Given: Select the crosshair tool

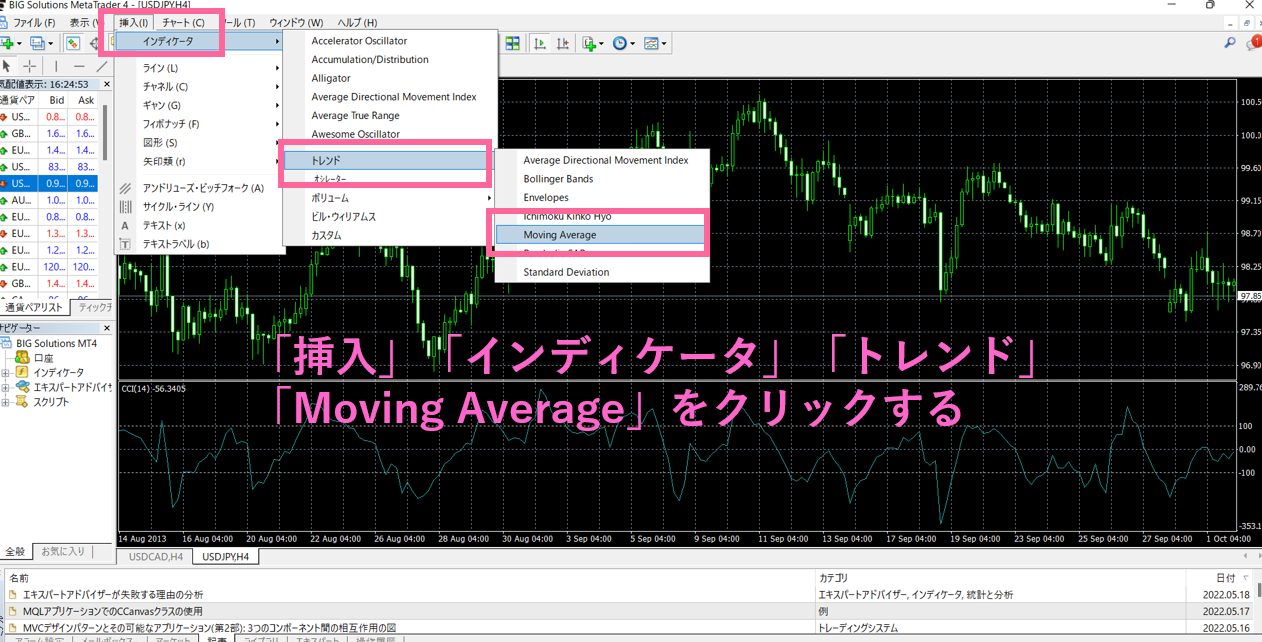Looking at the screenshot, I should tap(30, 66).
